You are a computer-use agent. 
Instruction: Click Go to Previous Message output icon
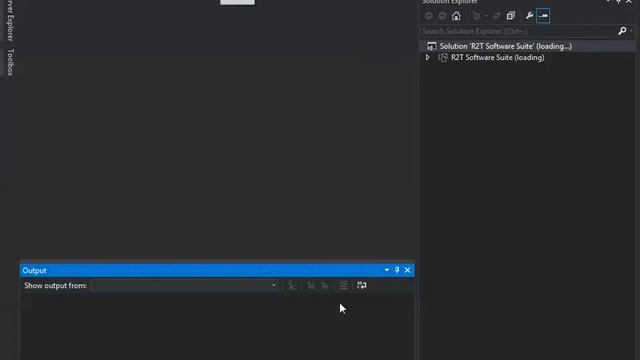pos(311,285)
